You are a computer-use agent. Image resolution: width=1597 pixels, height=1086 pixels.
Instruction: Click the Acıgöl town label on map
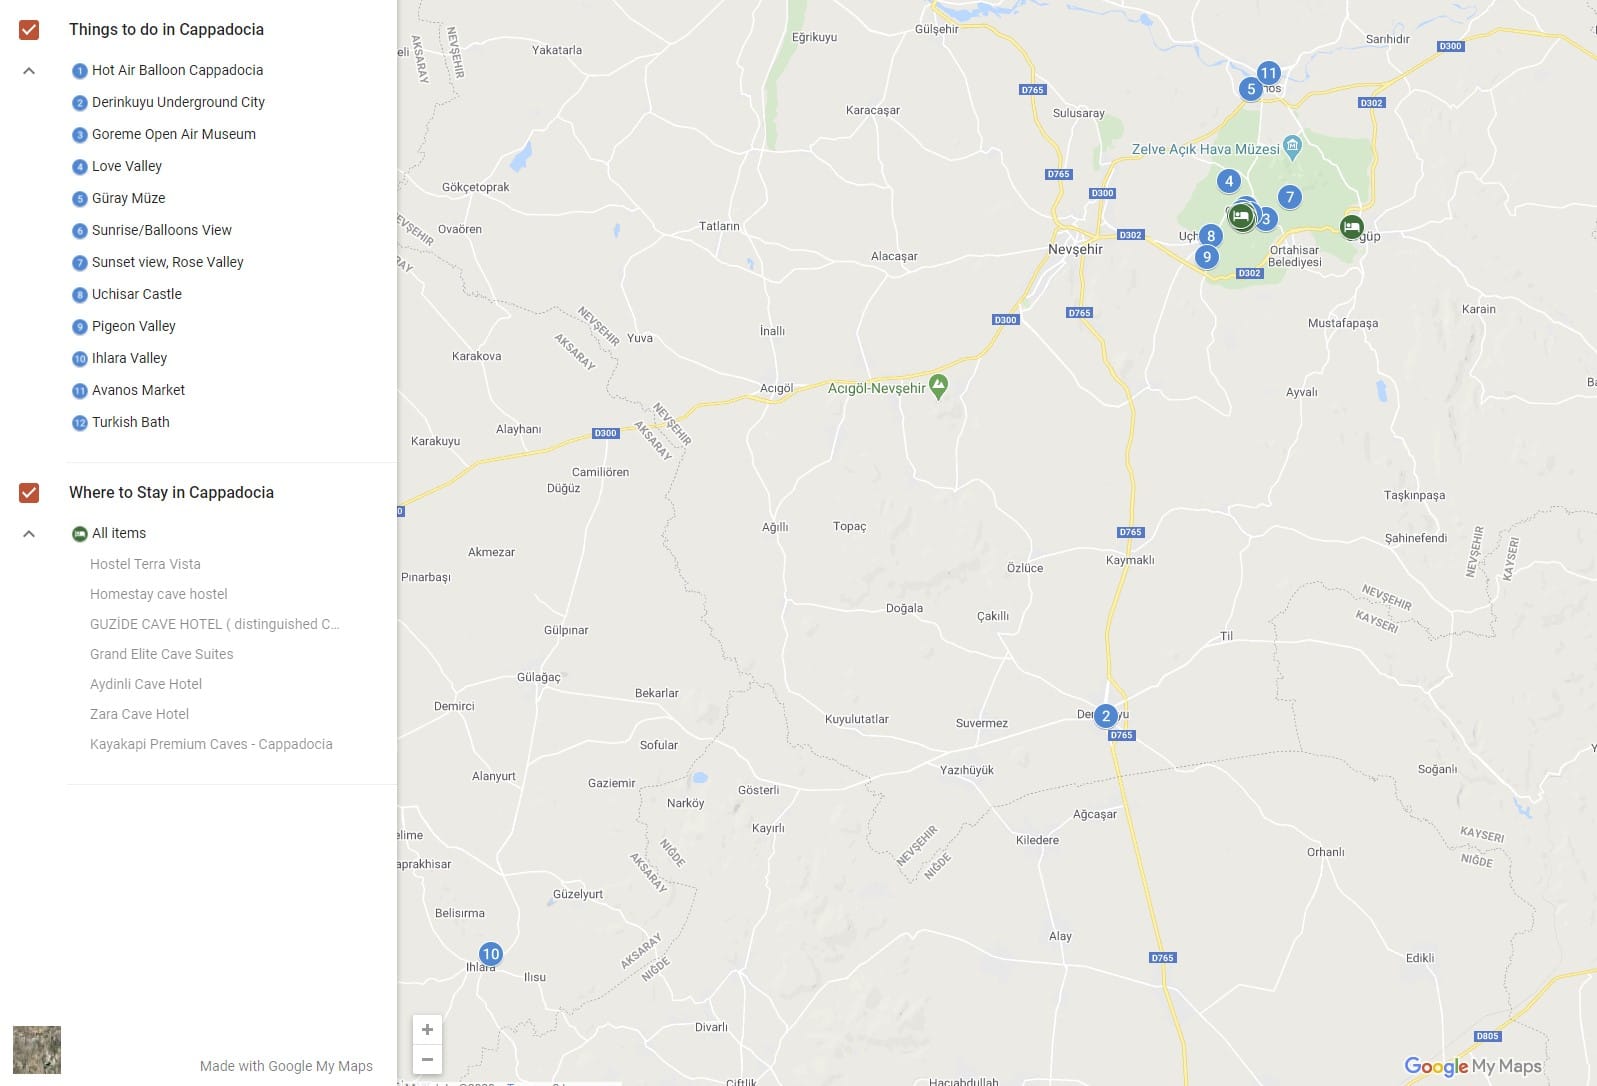tap(776, 388)
